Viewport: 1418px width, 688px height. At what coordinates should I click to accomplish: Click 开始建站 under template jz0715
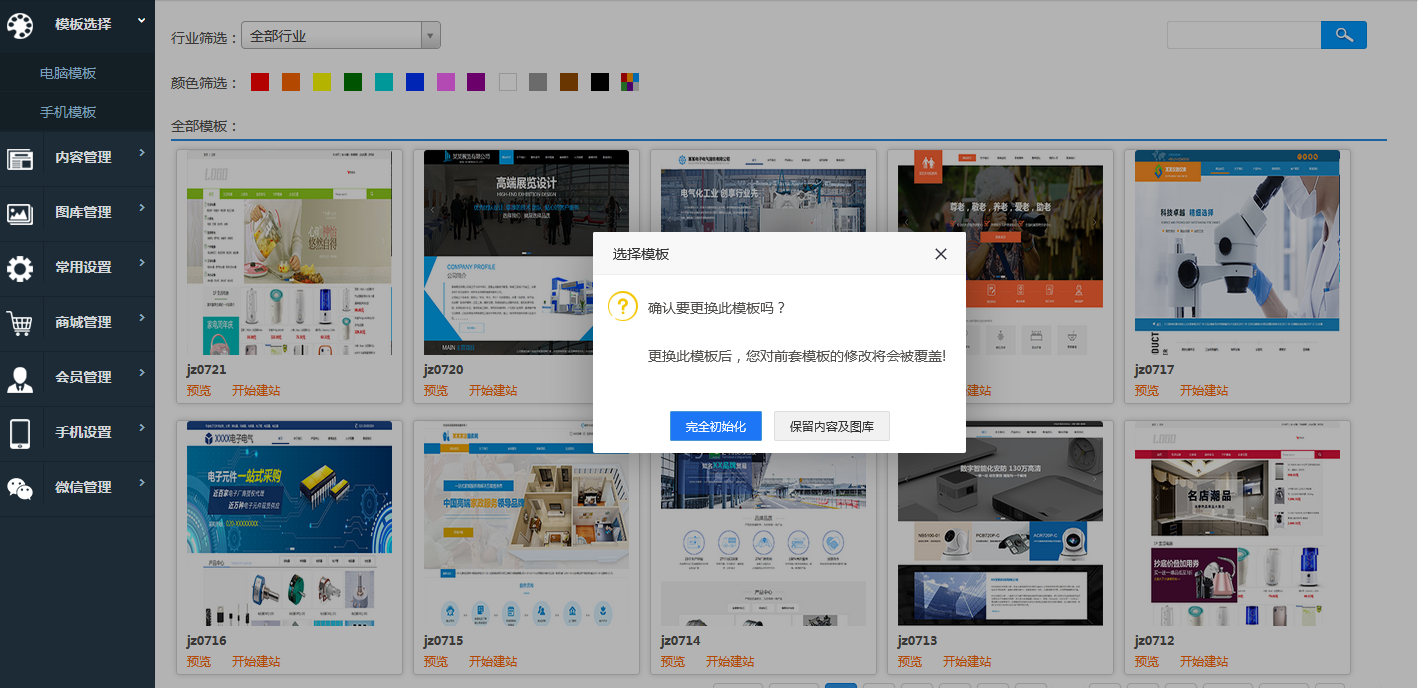(493, 662)
